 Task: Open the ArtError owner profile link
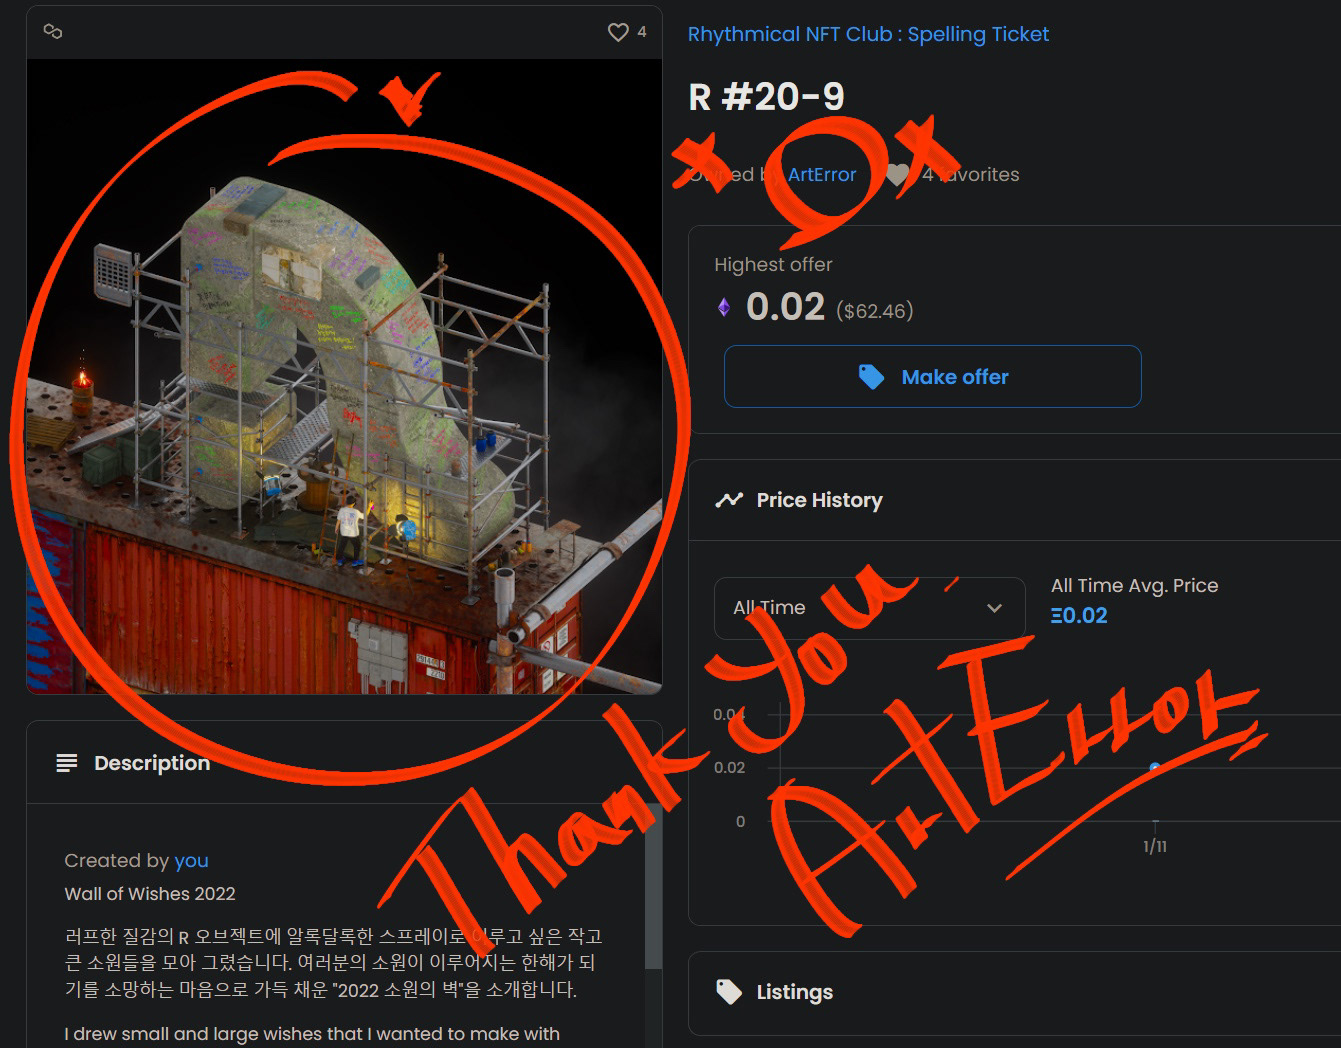822,174
